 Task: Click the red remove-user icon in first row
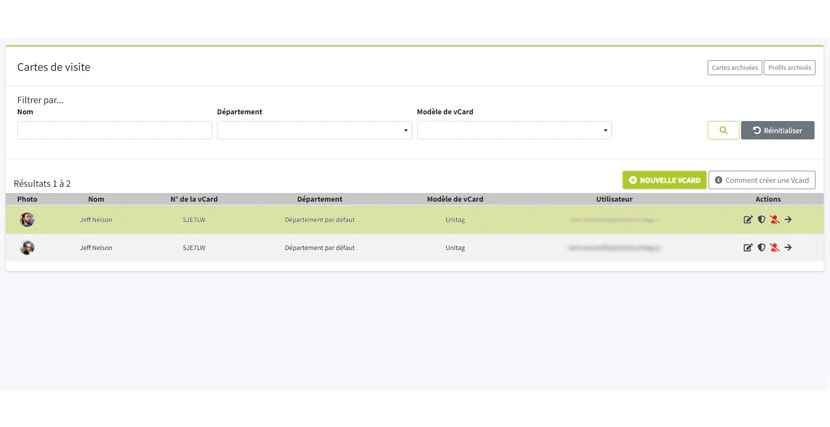pos(775,220)
